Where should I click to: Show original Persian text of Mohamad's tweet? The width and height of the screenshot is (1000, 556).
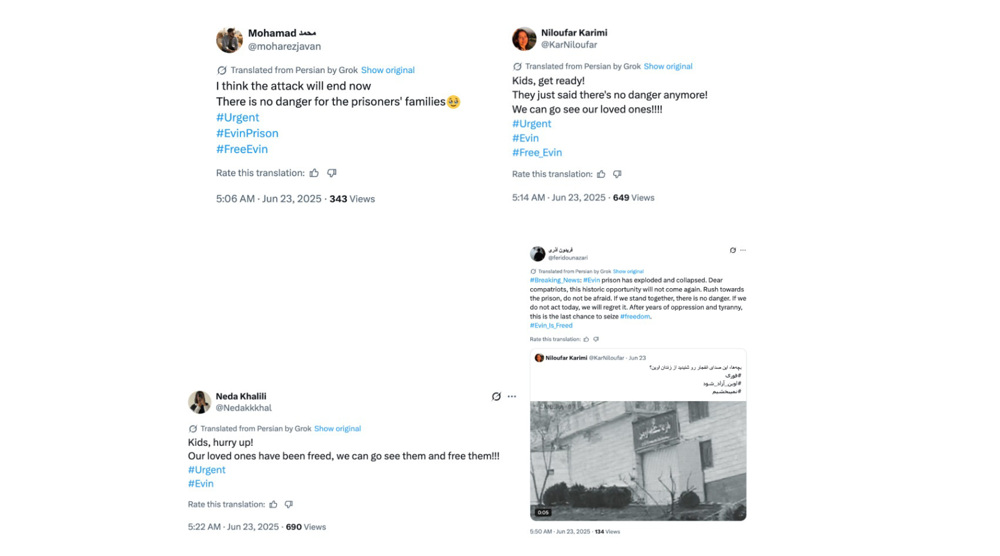pyautogui.click(x=387, y=70)
